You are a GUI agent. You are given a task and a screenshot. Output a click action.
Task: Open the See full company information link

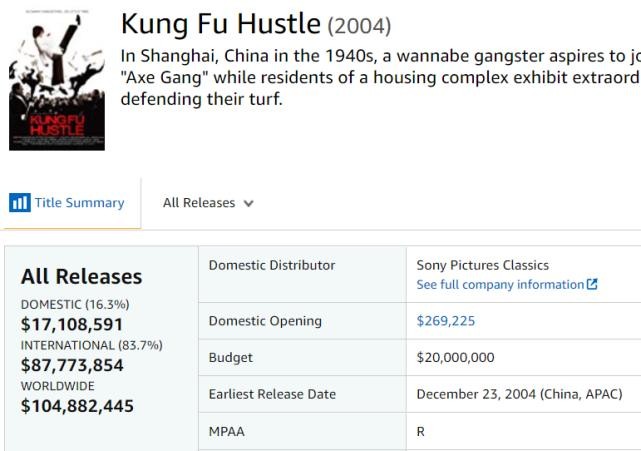click(x=500, y=285)
